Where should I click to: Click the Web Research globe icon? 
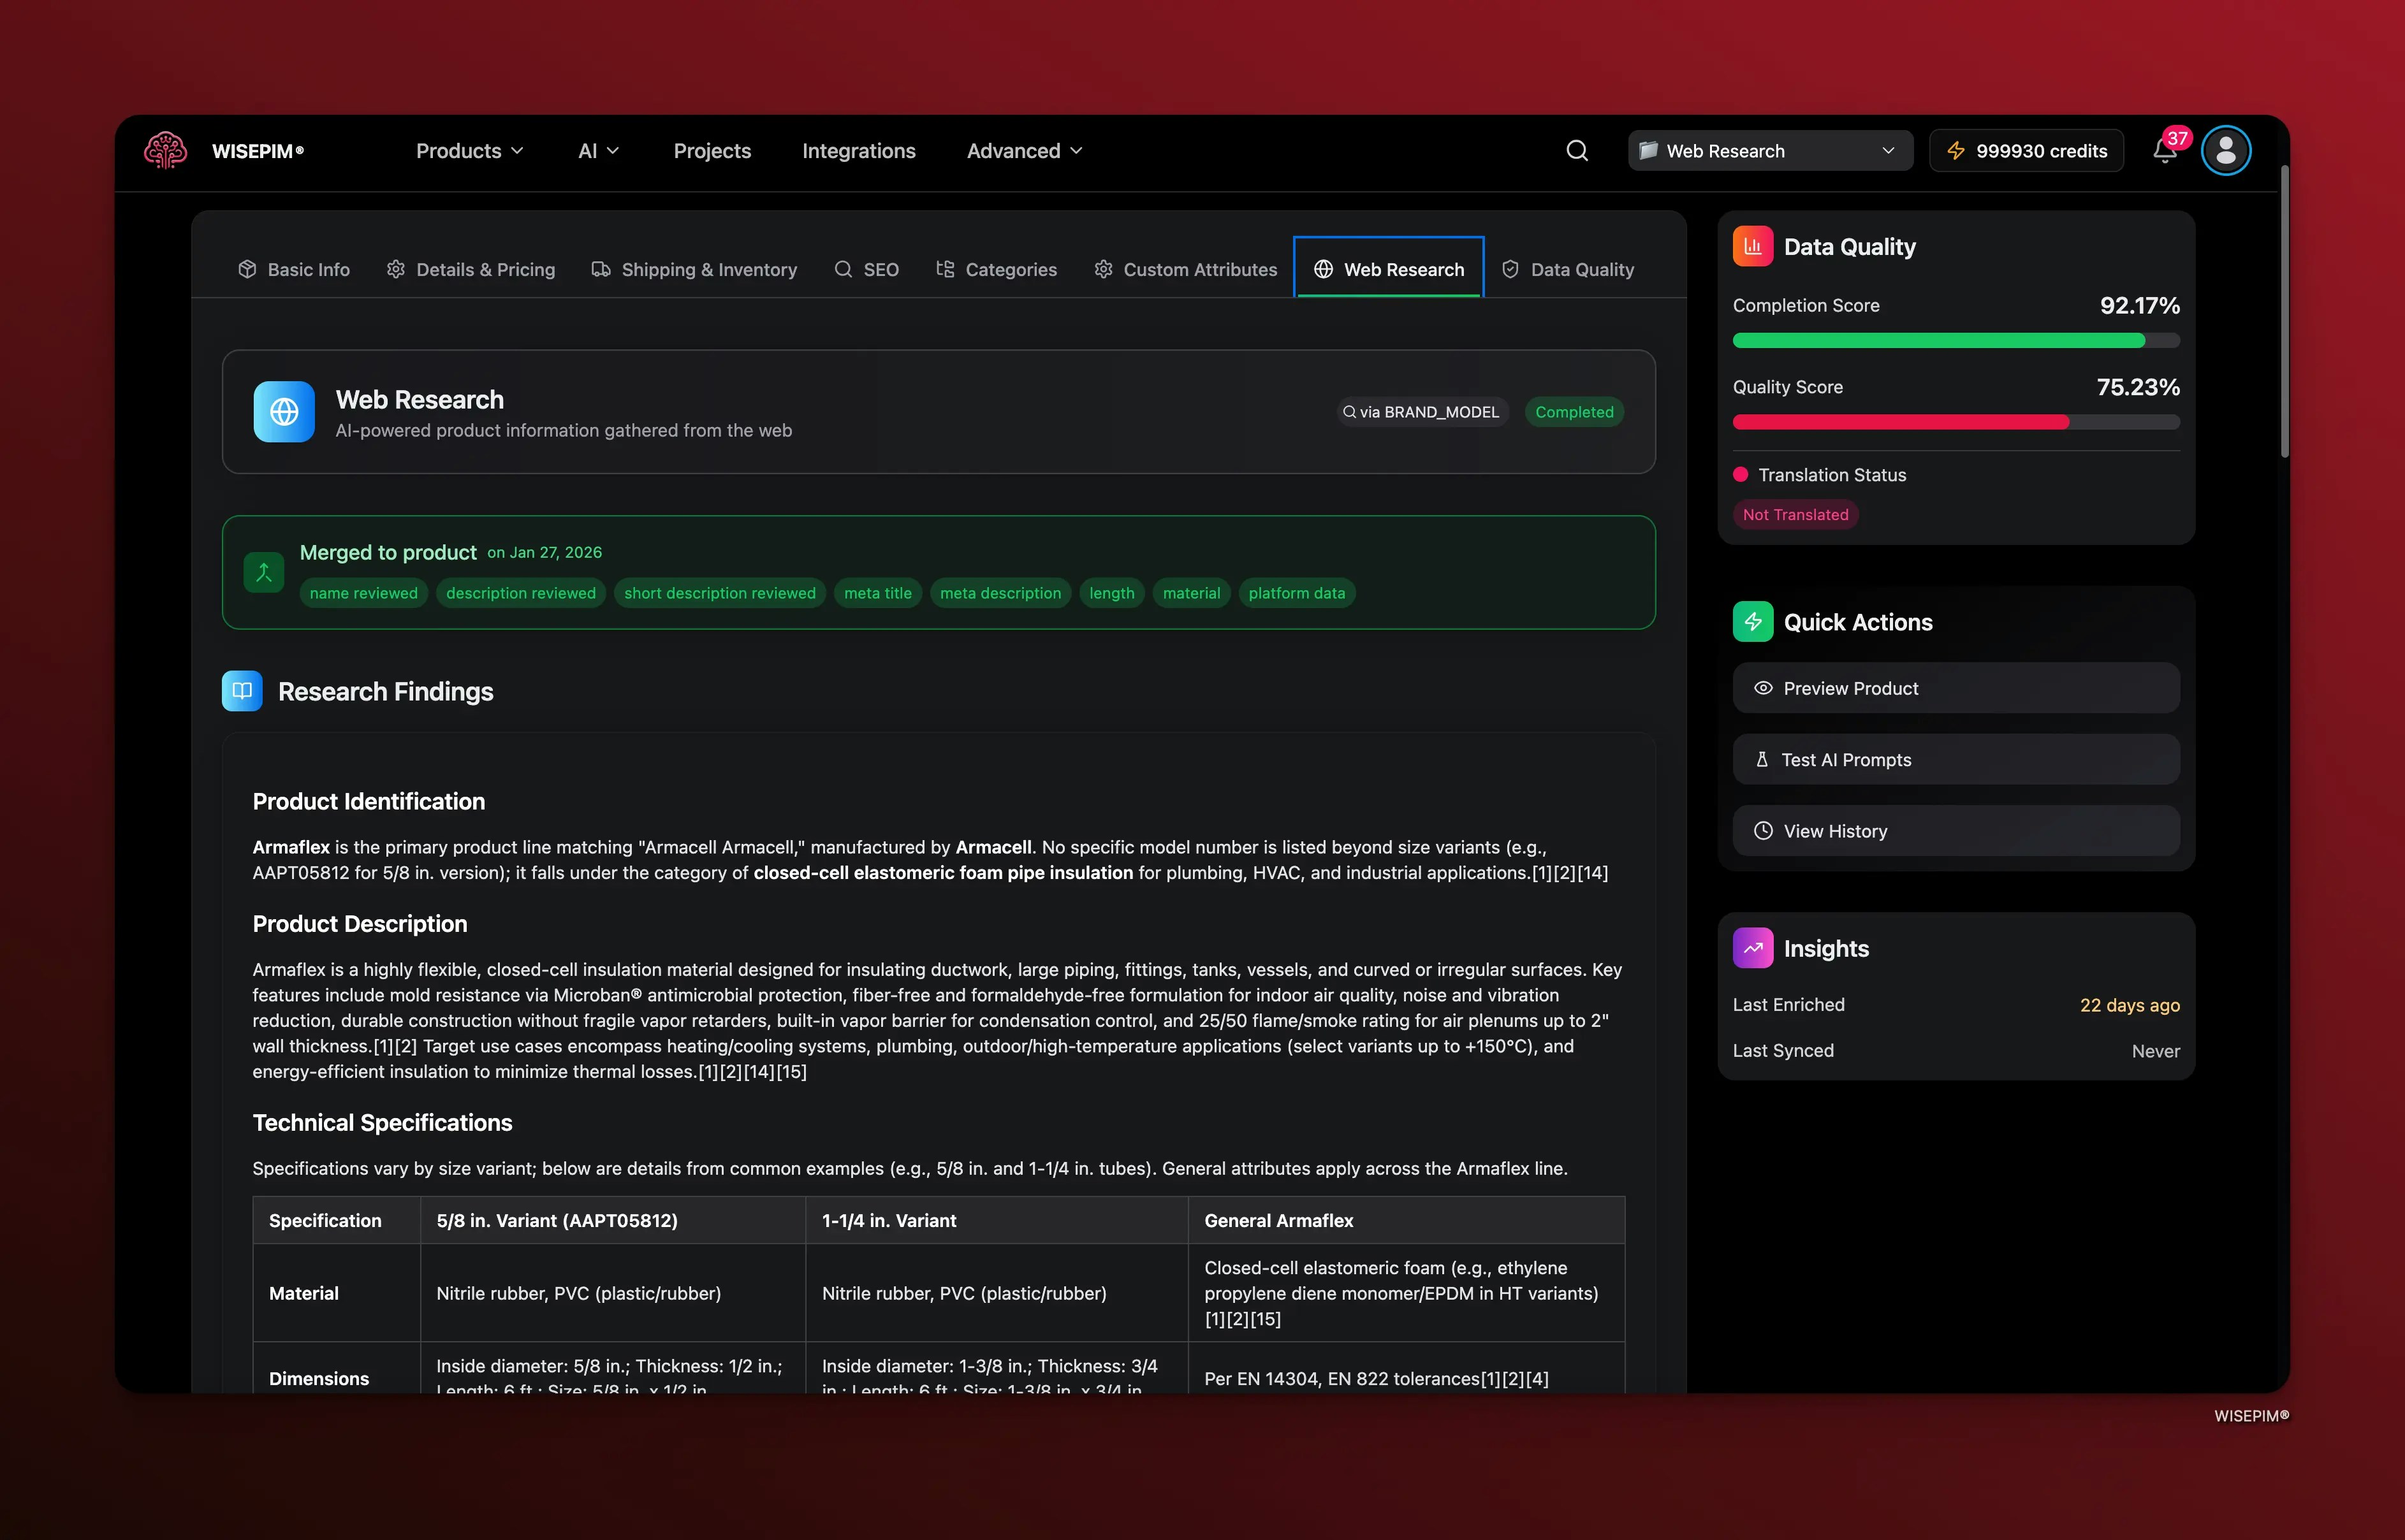(x=1324, y=269)
